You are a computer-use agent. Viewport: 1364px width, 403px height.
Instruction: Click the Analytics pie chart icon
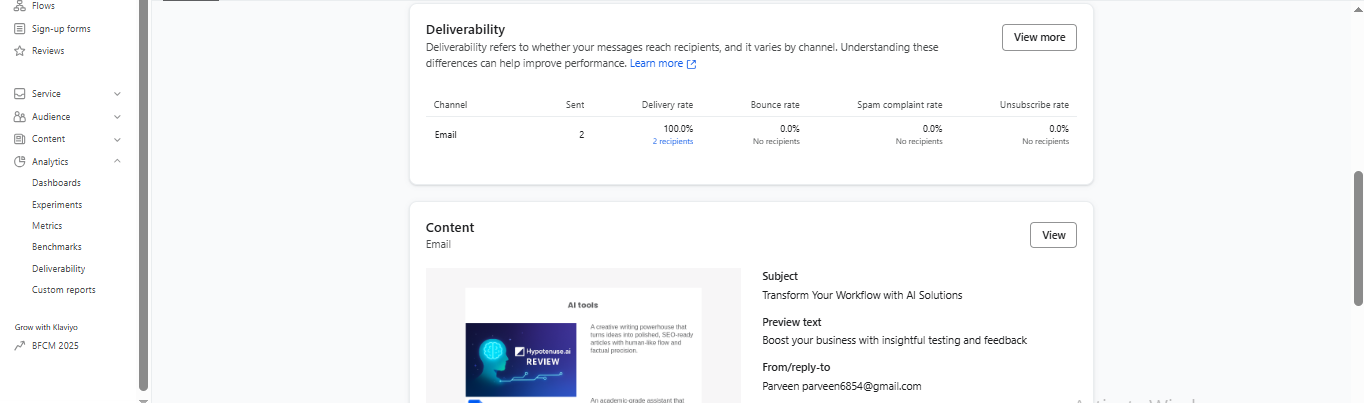pyautogui.click(x=20, y=162)
